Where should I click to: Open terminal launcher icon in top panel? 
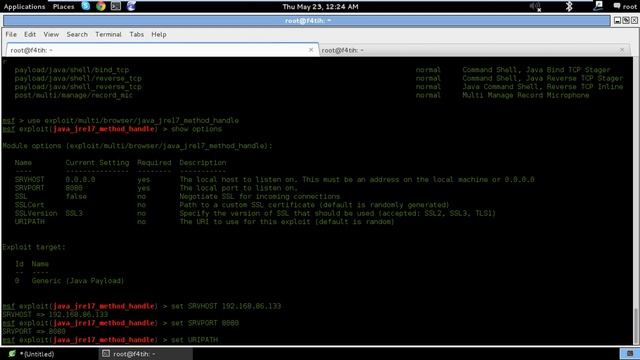click(x=116, y=6)
